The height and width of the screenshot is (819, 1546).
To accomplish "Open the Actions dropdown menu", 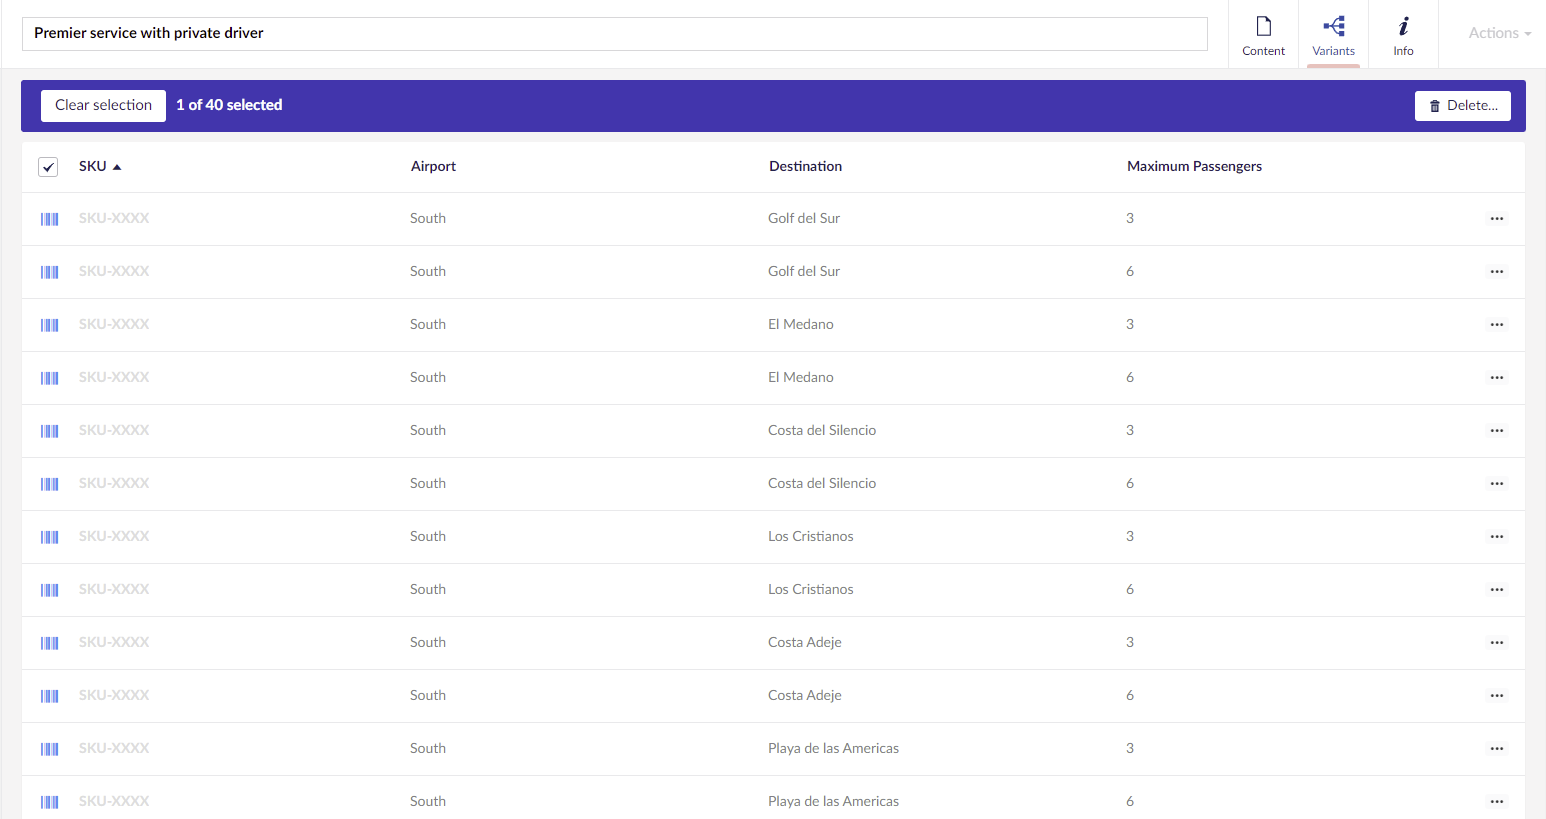I will [x=1499, y=33].
